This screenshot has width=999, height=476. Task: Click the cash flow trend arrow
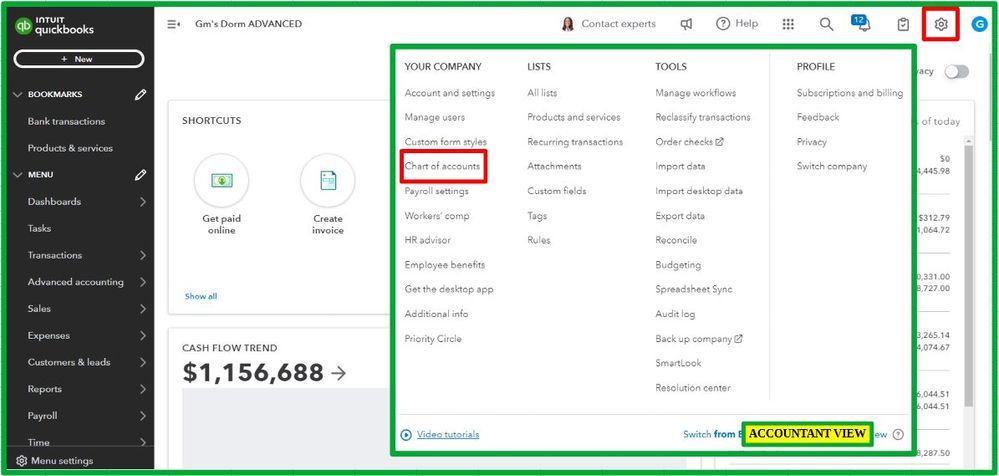[339, 373]
